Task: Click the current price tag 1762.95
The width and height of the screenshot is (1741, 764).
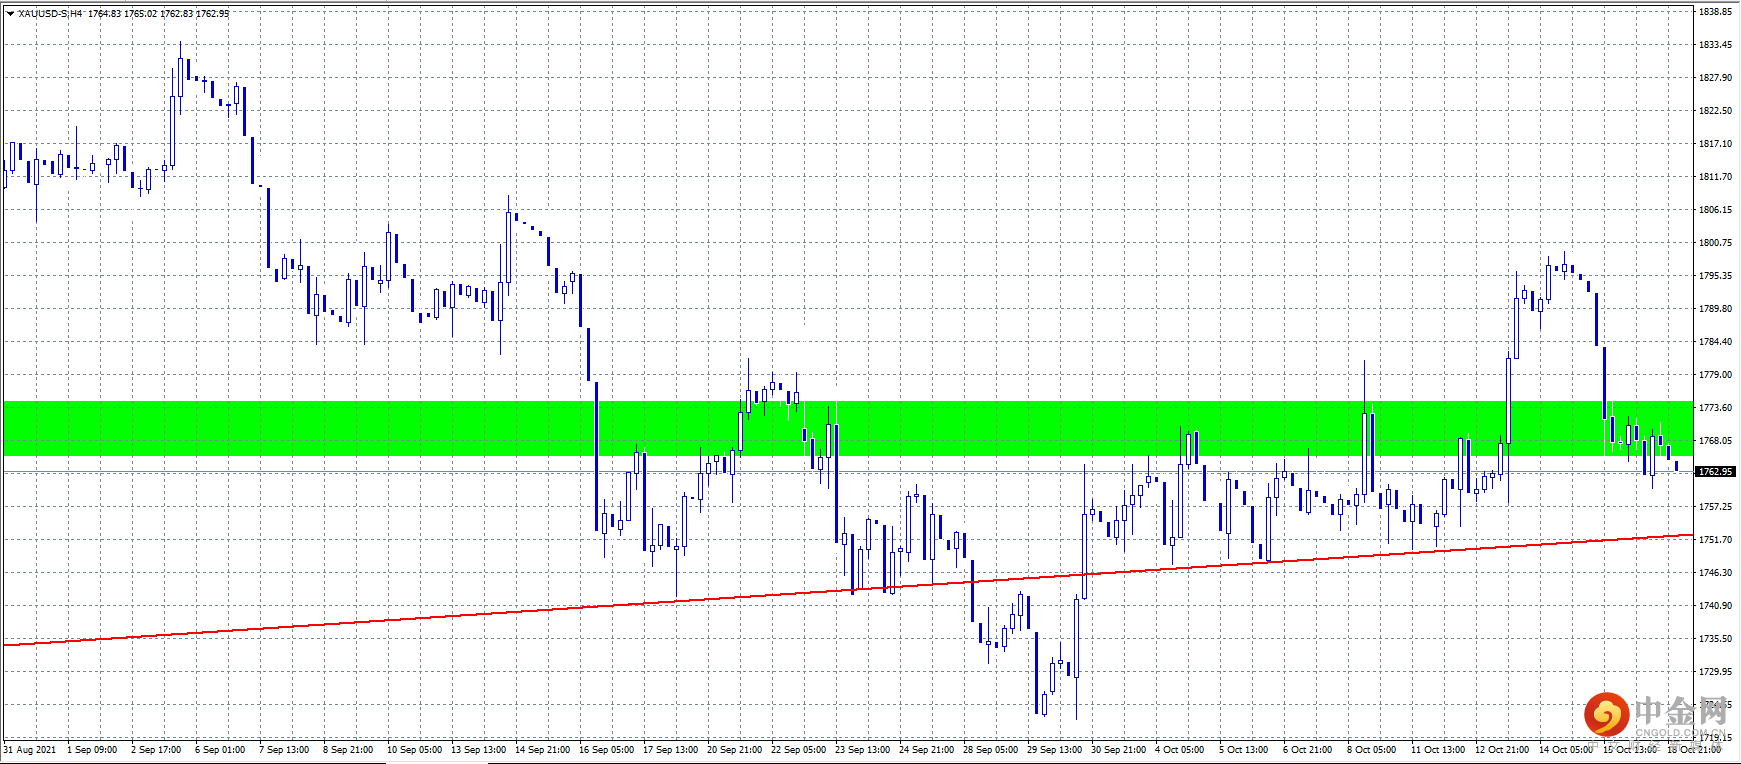Action: coord(1716,471)
